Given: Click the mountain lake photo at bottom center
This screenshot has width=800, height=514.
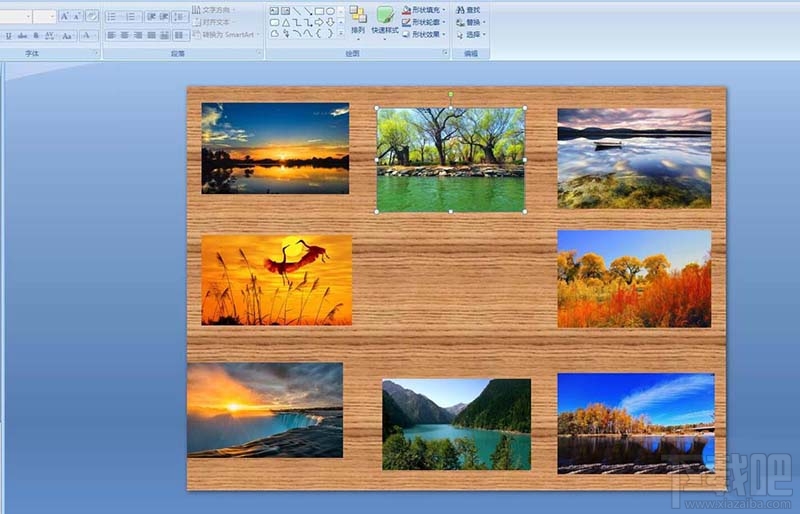Looking at the screenshot, I should tap(456, 424).
